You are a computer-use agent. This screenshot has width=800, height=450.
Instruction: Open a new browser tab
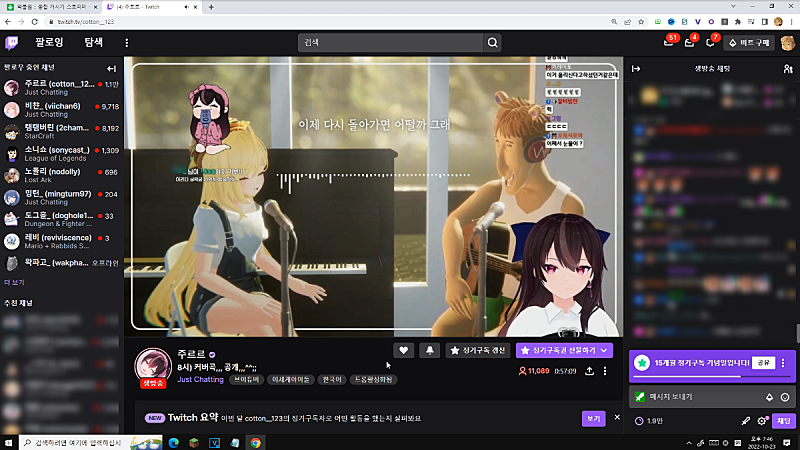[211, 7]
